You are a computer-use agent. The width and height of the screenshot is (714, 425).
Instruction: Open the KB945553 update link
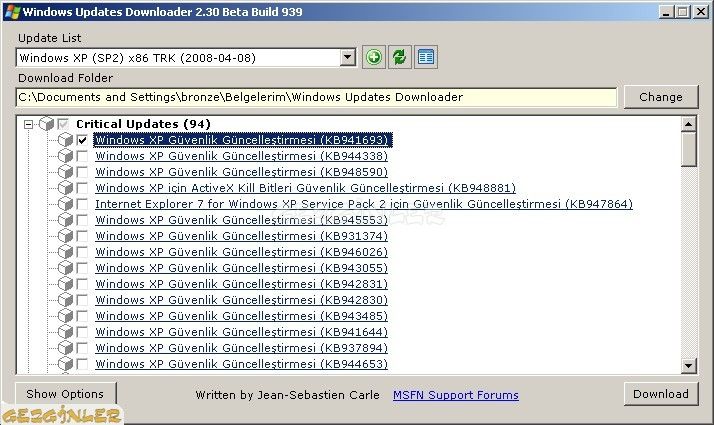[x=242, y=220]
